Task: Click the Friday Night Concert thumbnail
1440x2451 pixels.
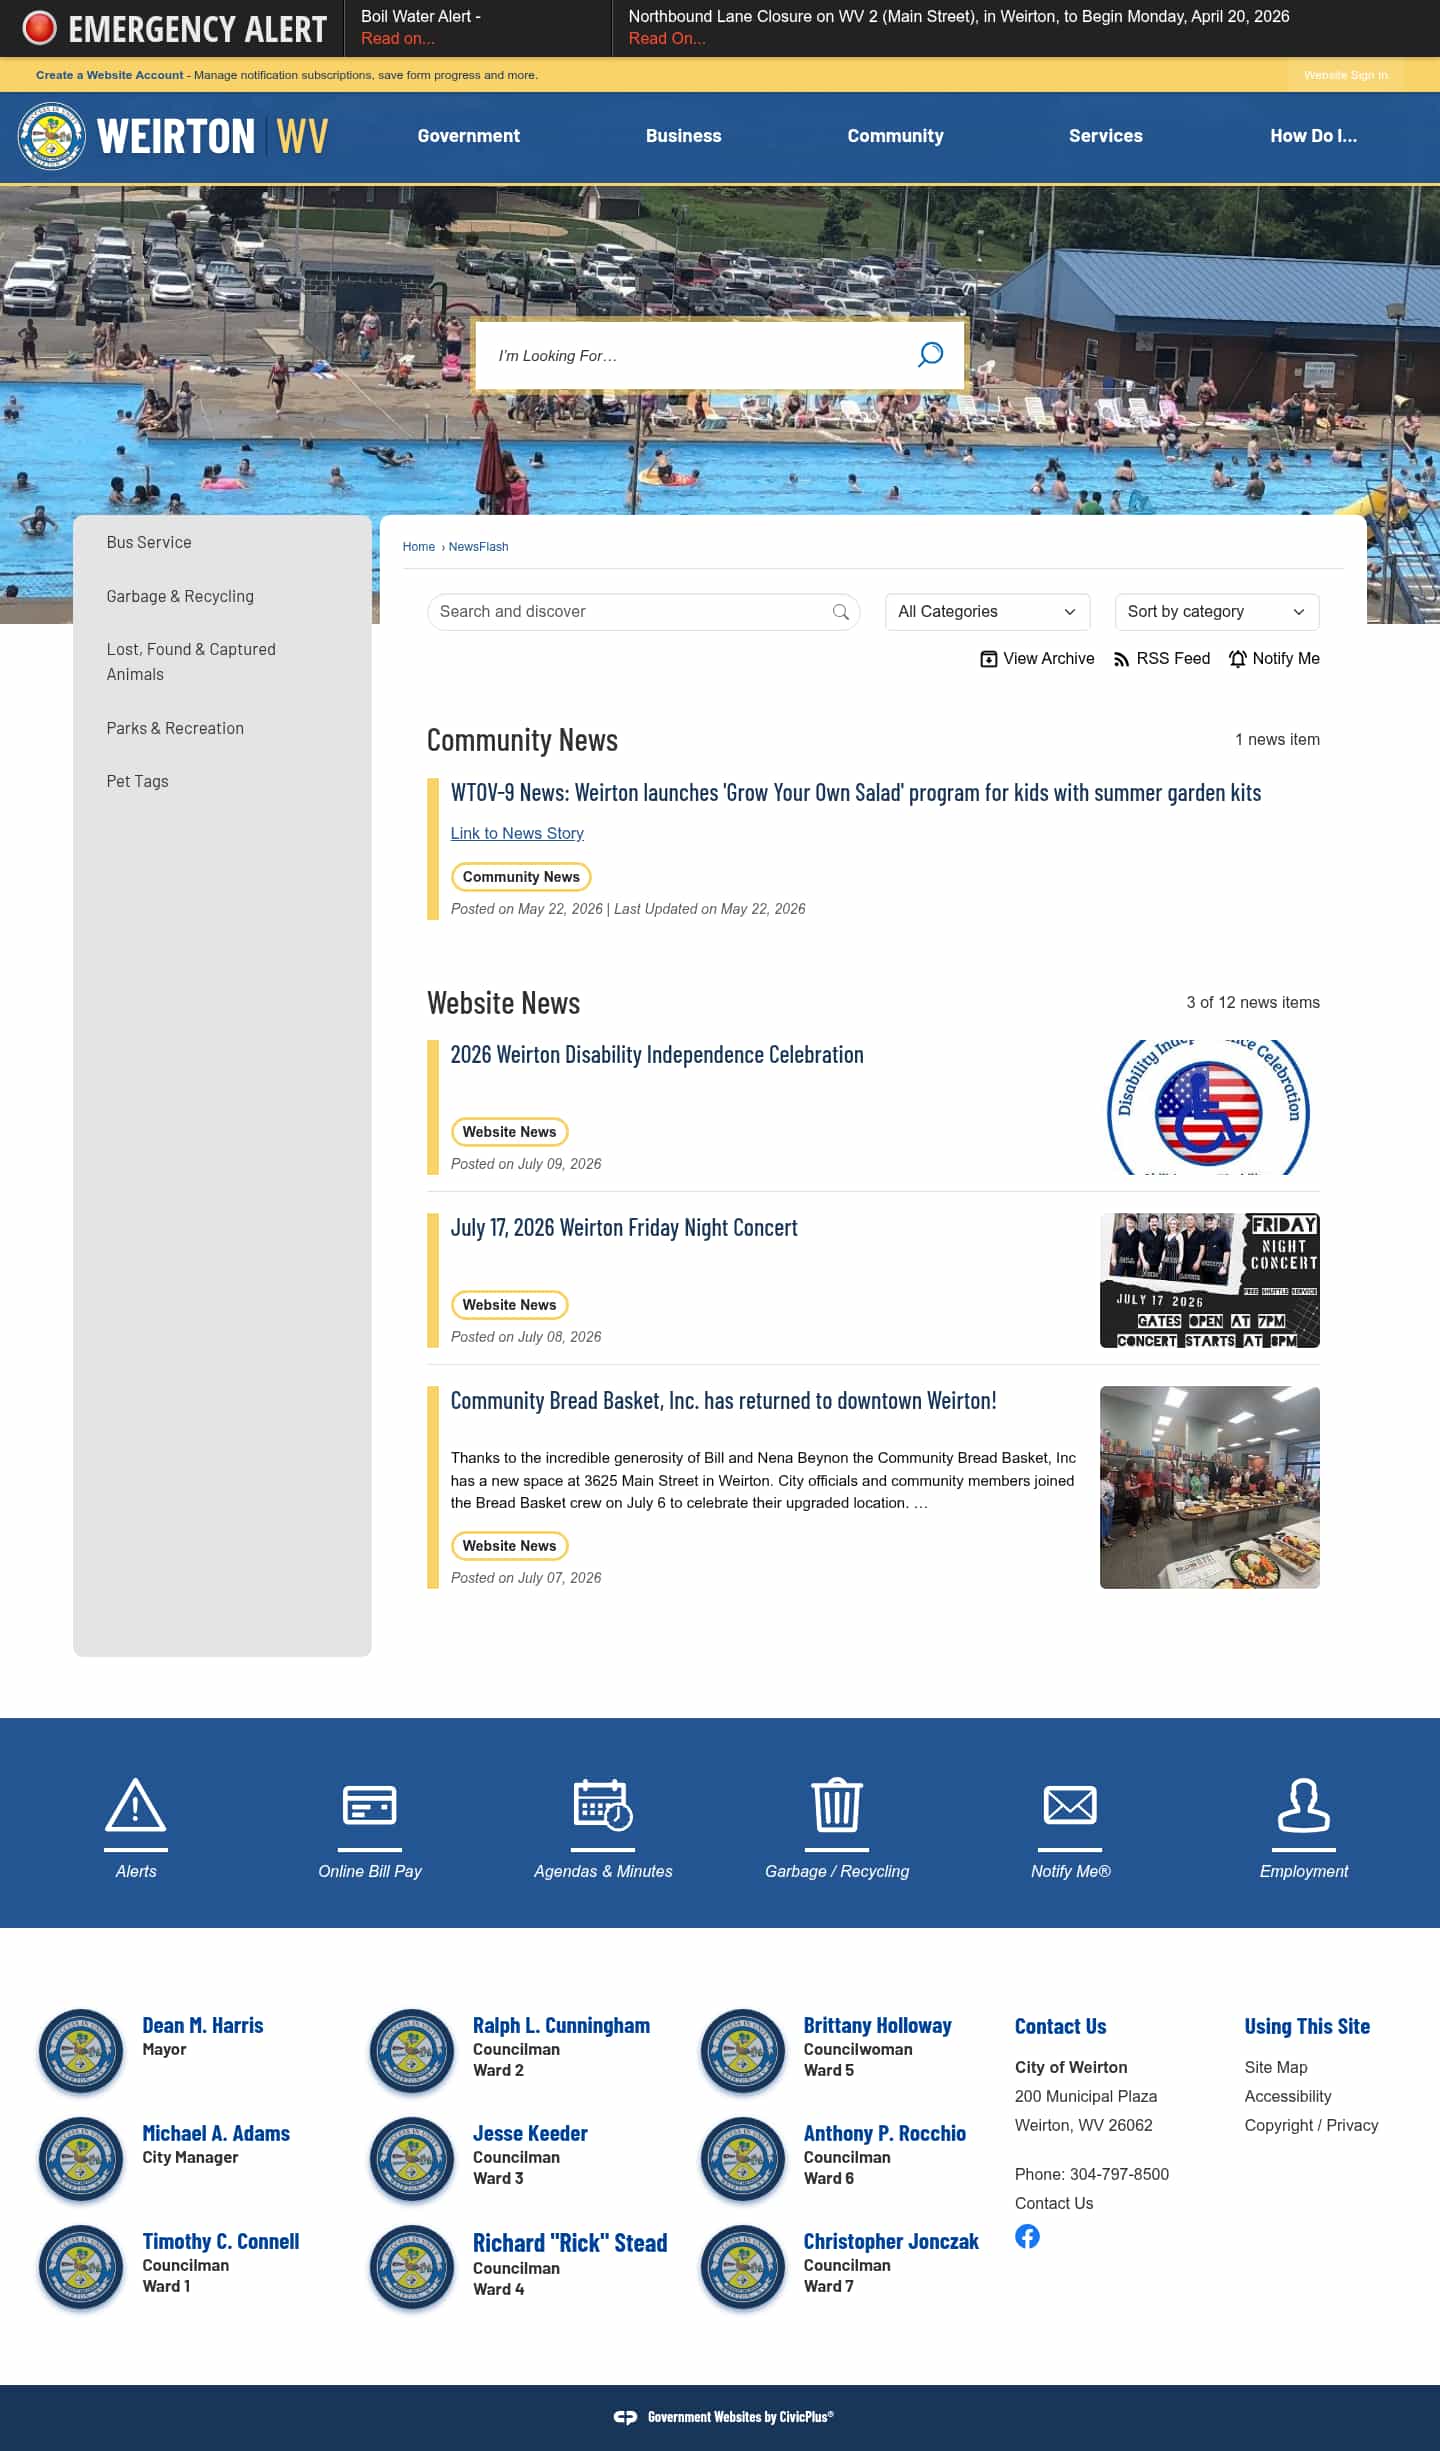Action: coord(1209,1280)
